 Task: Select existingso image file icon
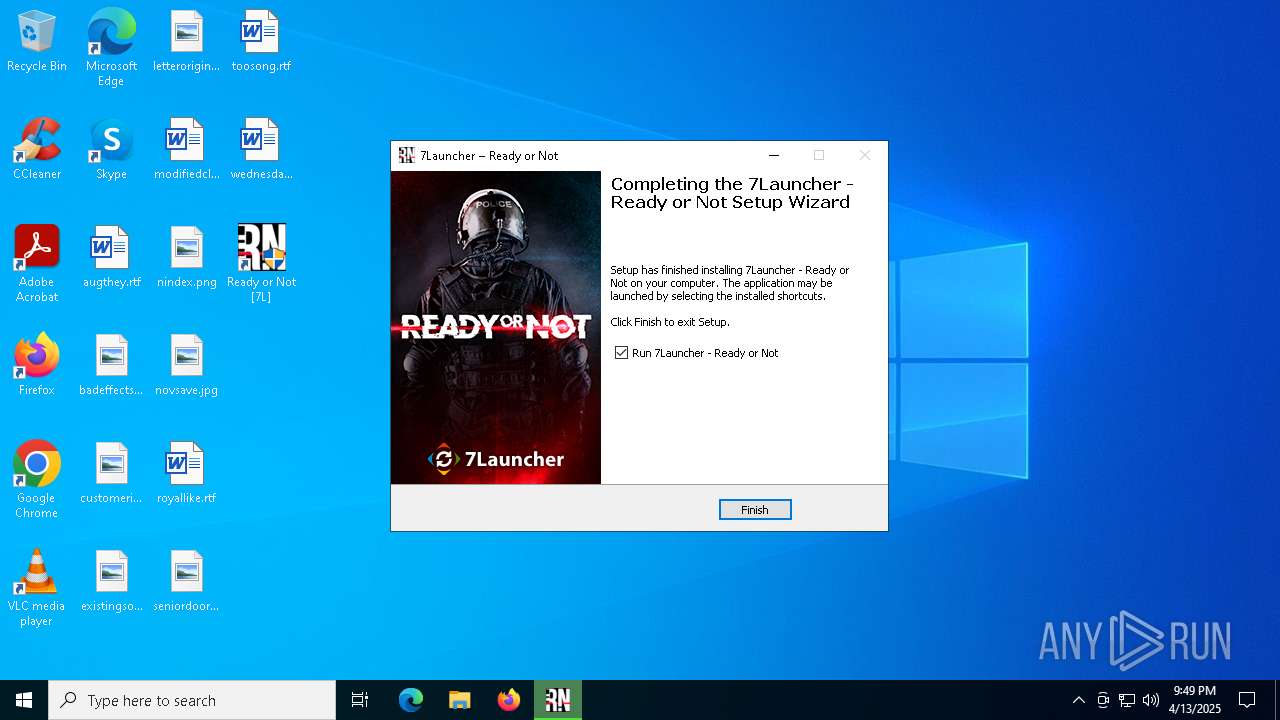click(x=111, y=582)
